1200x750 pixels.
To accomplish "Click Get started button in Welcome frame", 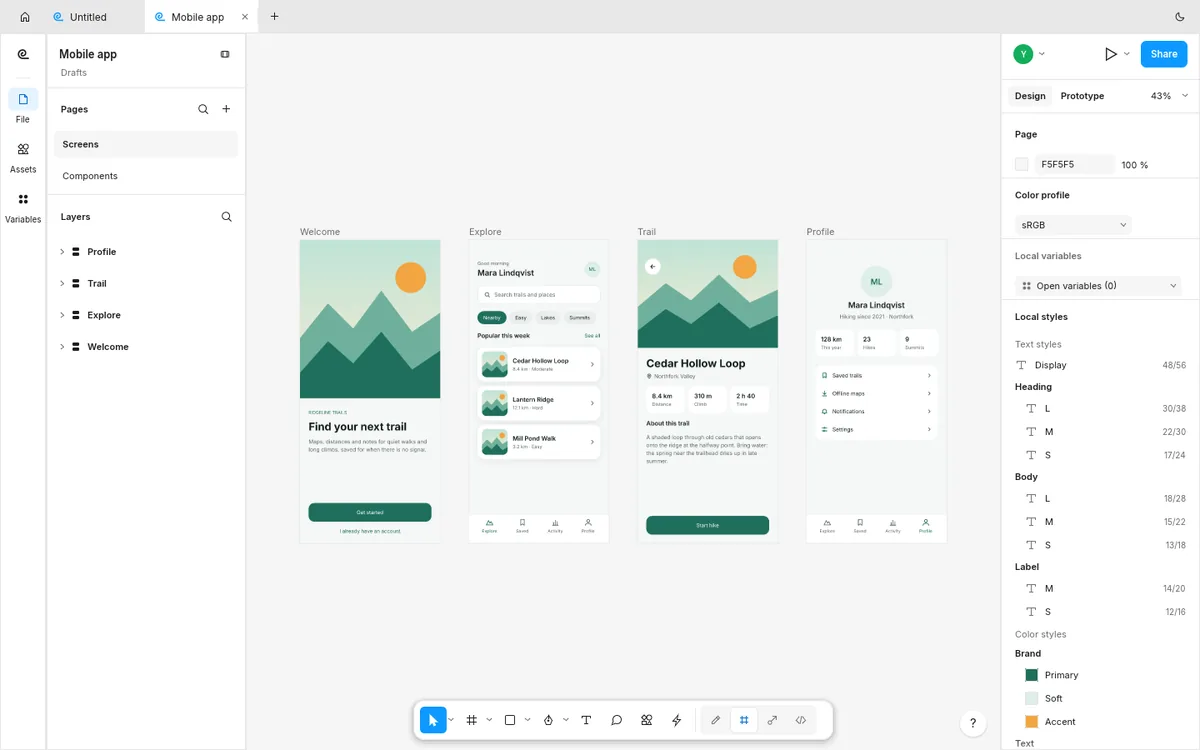I will click(x=370, y=512).
